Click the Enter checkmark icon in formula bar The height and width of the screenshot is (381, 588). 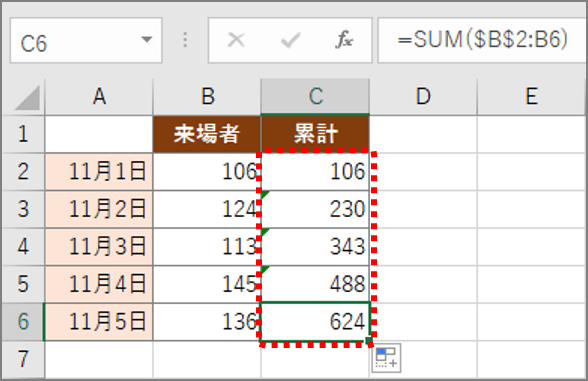point(290,40)
